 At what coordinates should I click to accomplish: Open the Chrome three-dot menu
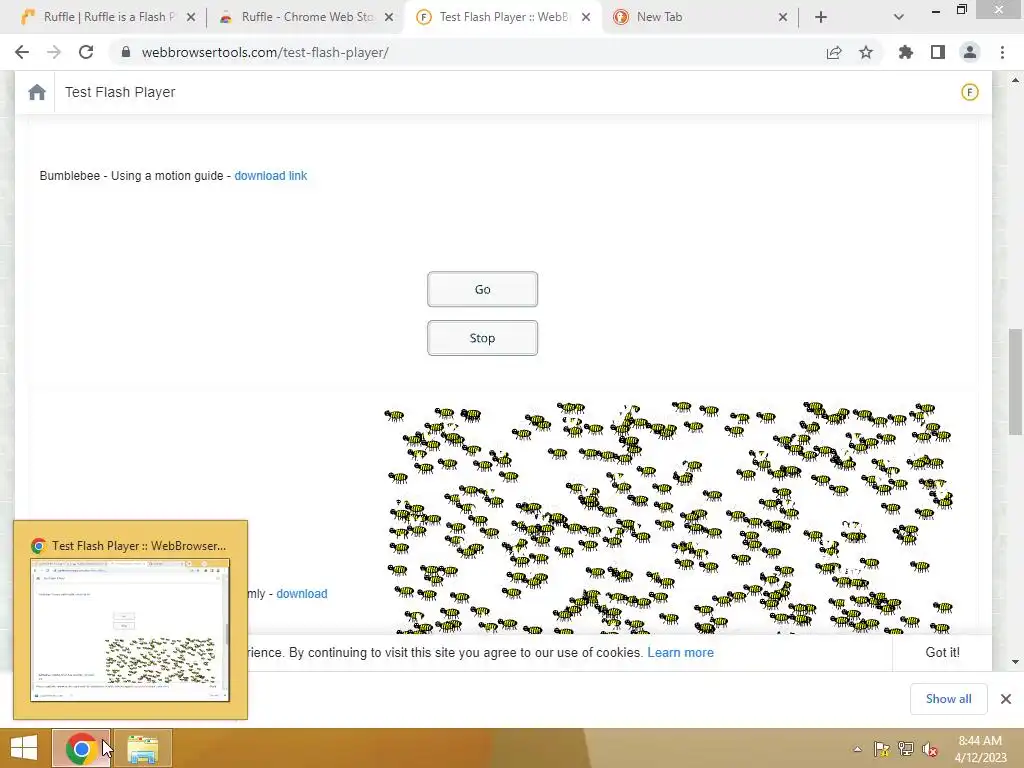pyautogui.click(x=1002, y=52)
